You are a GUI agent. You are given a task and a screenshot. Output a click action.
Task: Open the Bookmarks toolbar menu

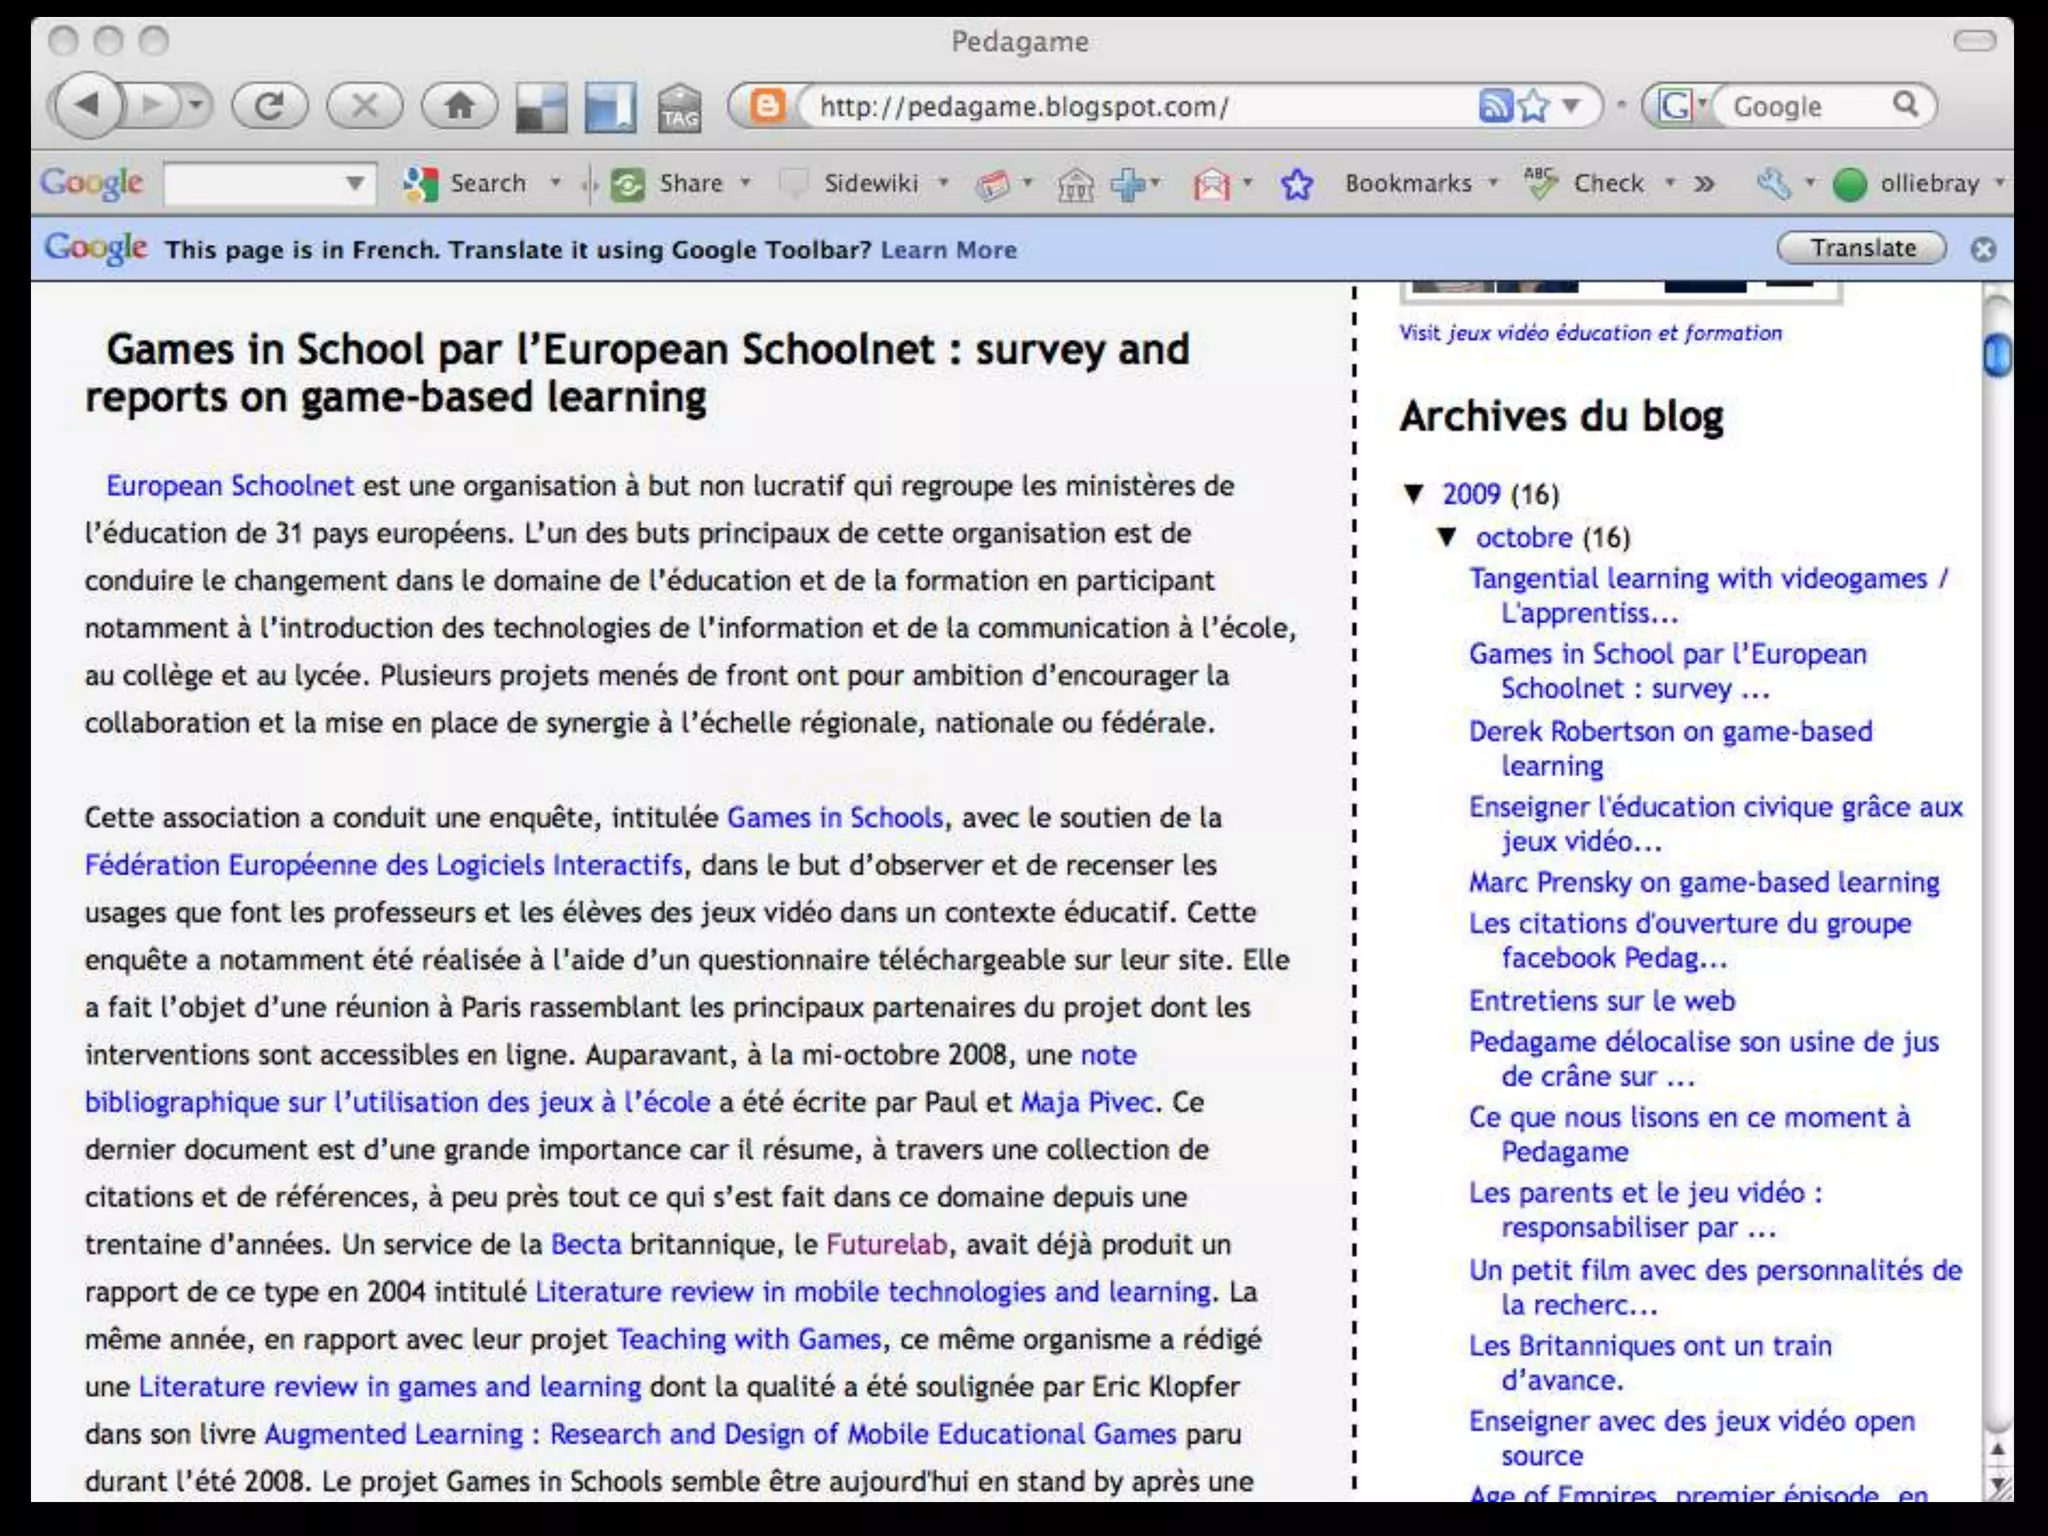click(x=1408, y=184)
